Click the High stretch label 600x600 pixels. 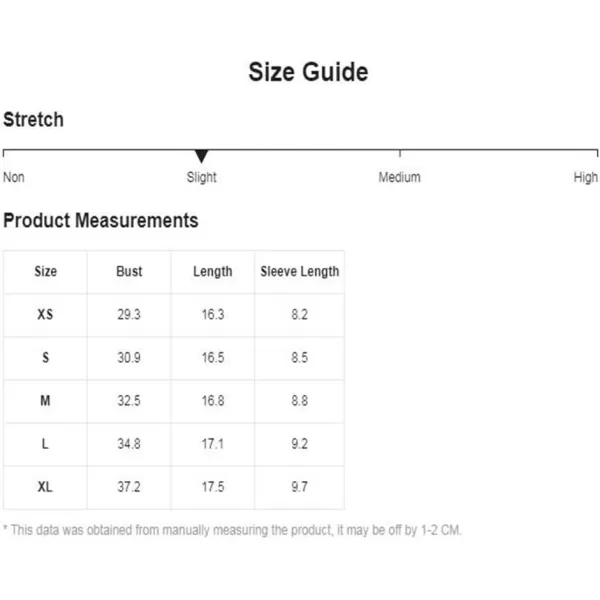(x=585, y=178)
